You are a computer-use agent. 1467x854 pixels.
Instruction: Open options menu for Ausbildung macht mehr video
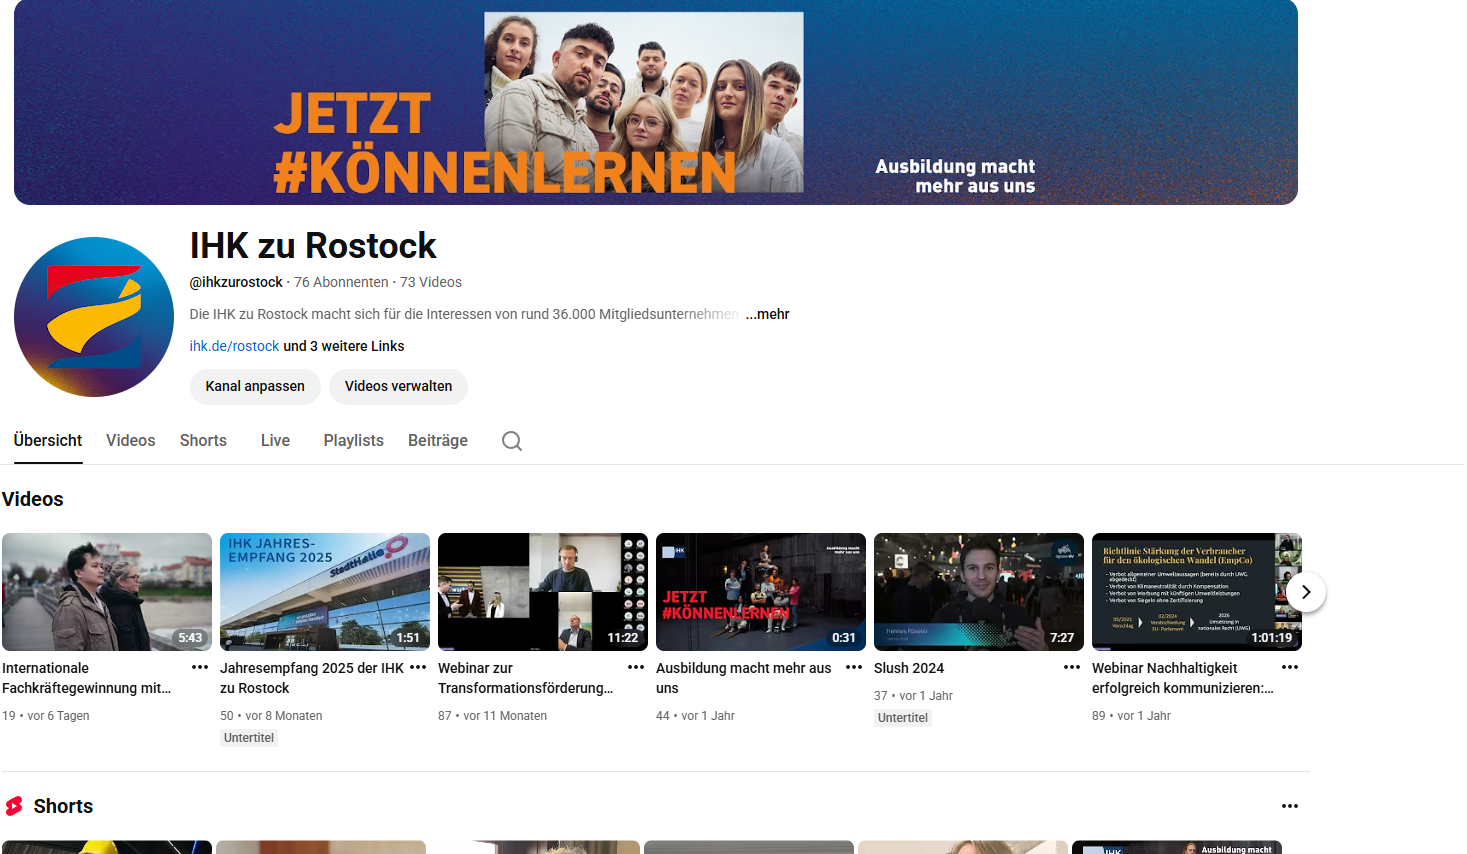point(854,667)
